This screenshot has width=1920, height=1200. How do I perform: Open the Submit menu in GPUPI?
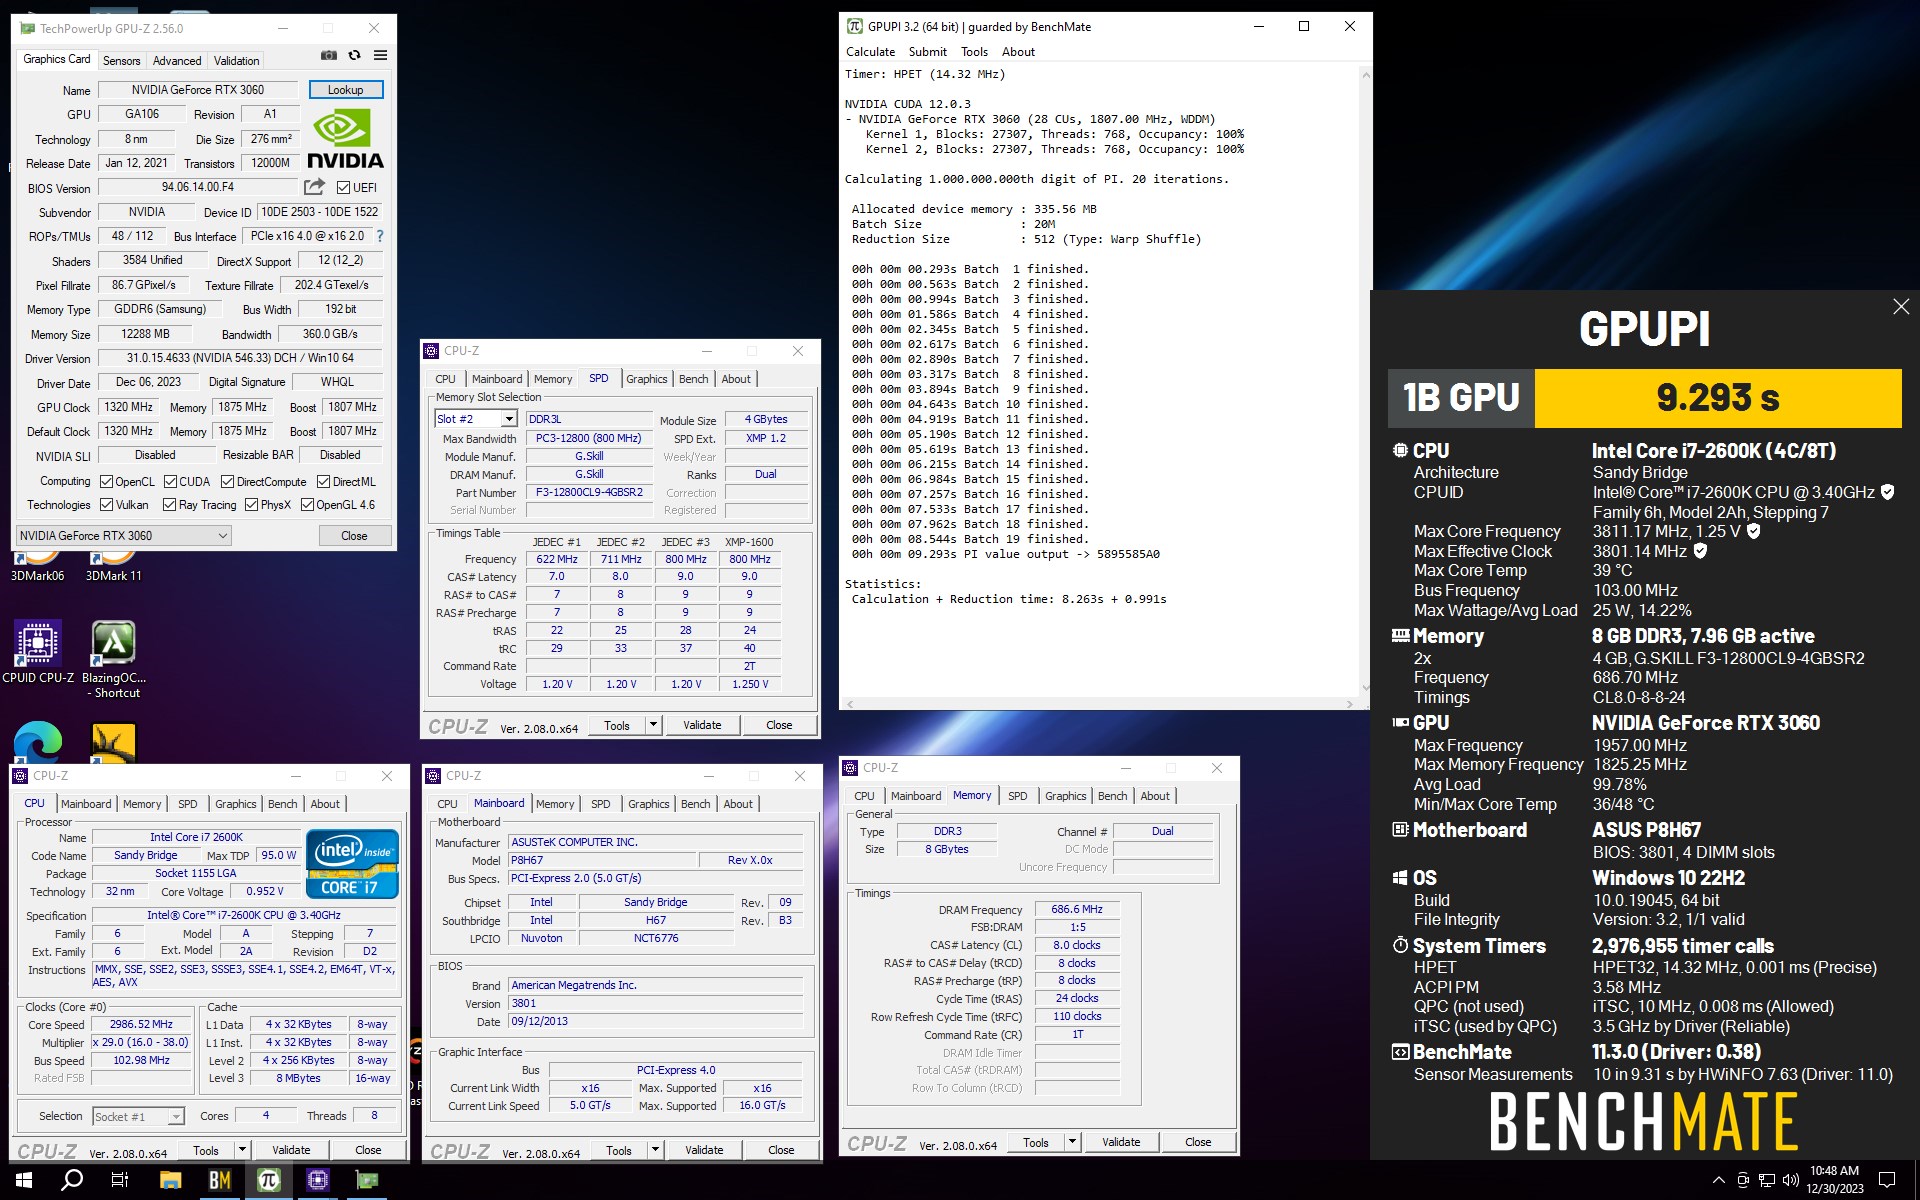(927, 52)
